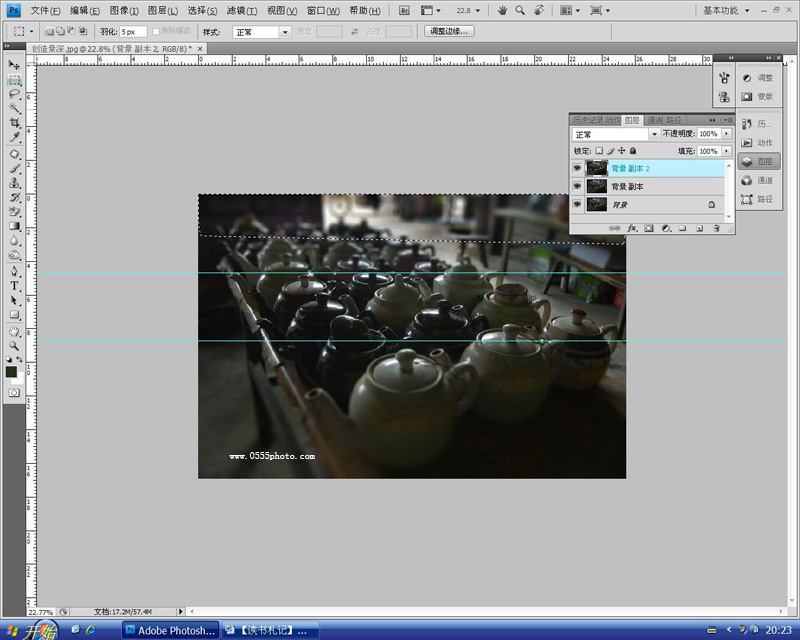Toggle visibility of the 背景 副本 layer
800x640 pixels.
pyautogui.click(x=577, y=186)
